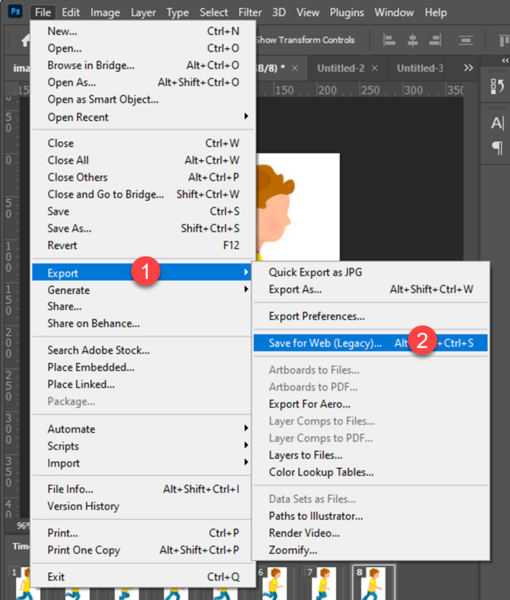Click the align left edges icon
The width and height of the screenshot is (510, 600).
pos(389,40)
